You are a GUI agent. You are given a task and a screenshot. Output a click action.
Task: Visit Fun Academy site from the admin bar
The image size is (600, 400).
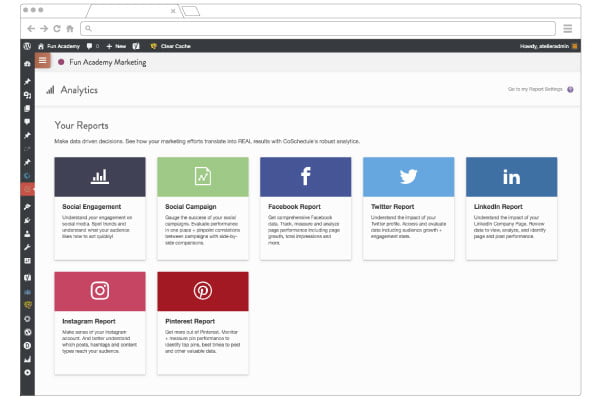point(59,46)
